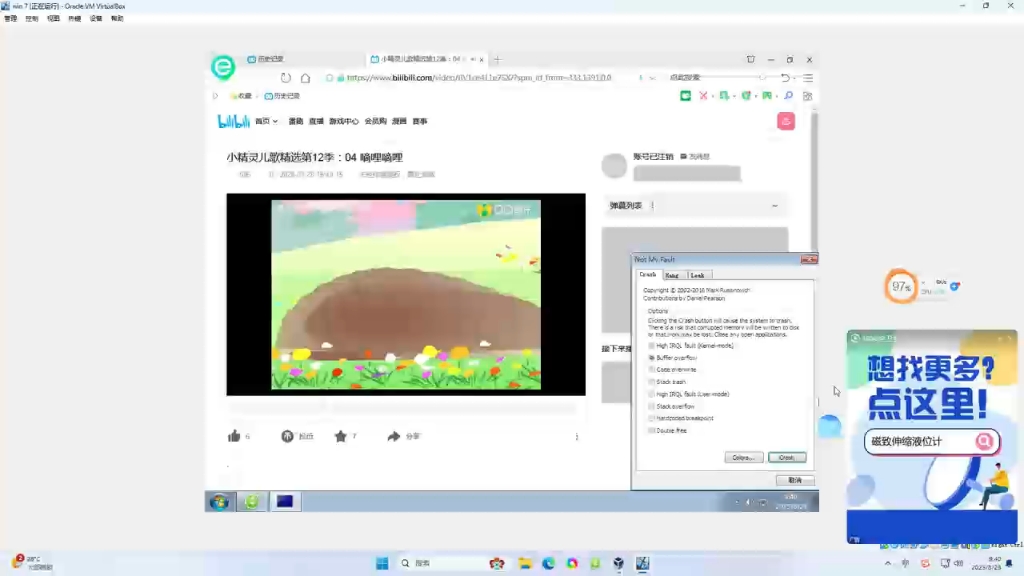This screenshot has width=1024, height=576.
Task: Click the Colors... button
Action: tap(744, 458)
